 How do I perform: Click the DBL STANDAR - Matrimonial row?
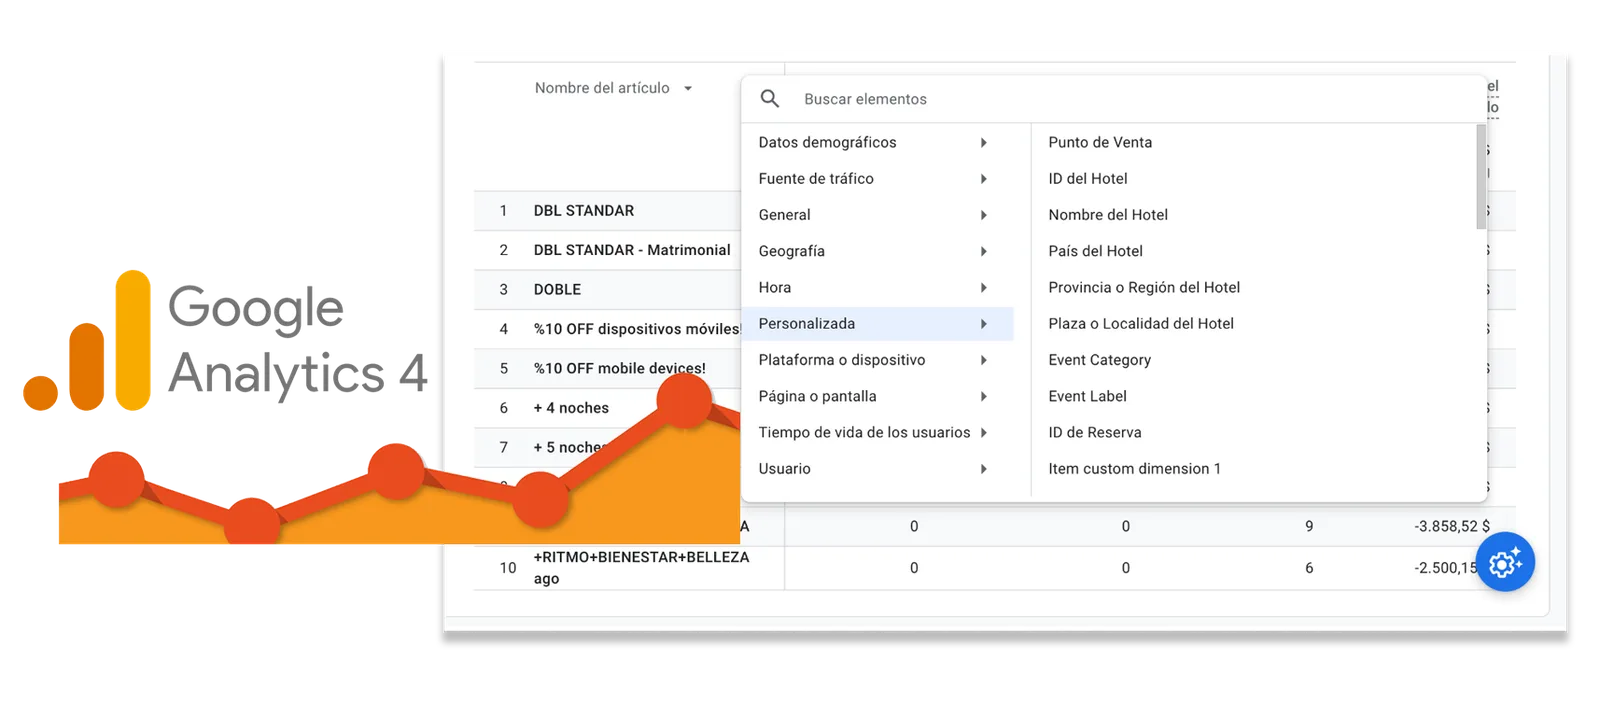click(x=632, y=250)
